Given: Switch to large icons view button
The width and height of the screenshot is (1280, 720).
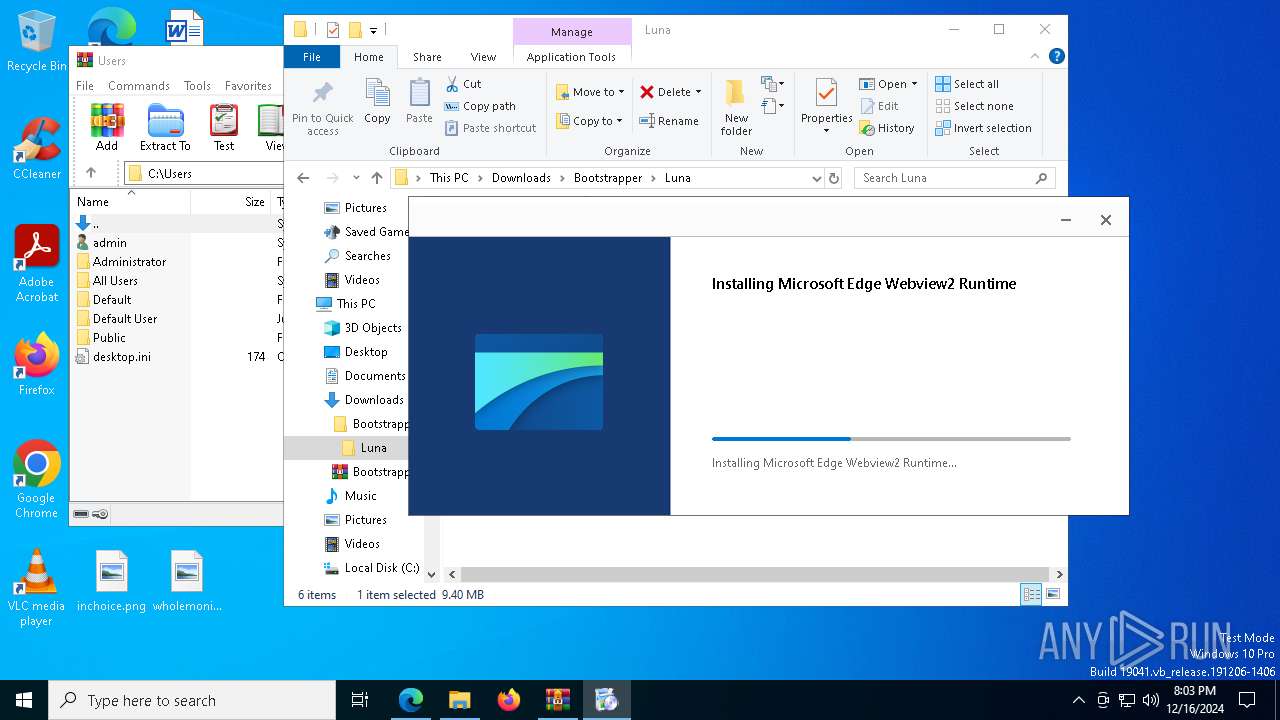Looking at the screenshot, I should (1052, 595).
